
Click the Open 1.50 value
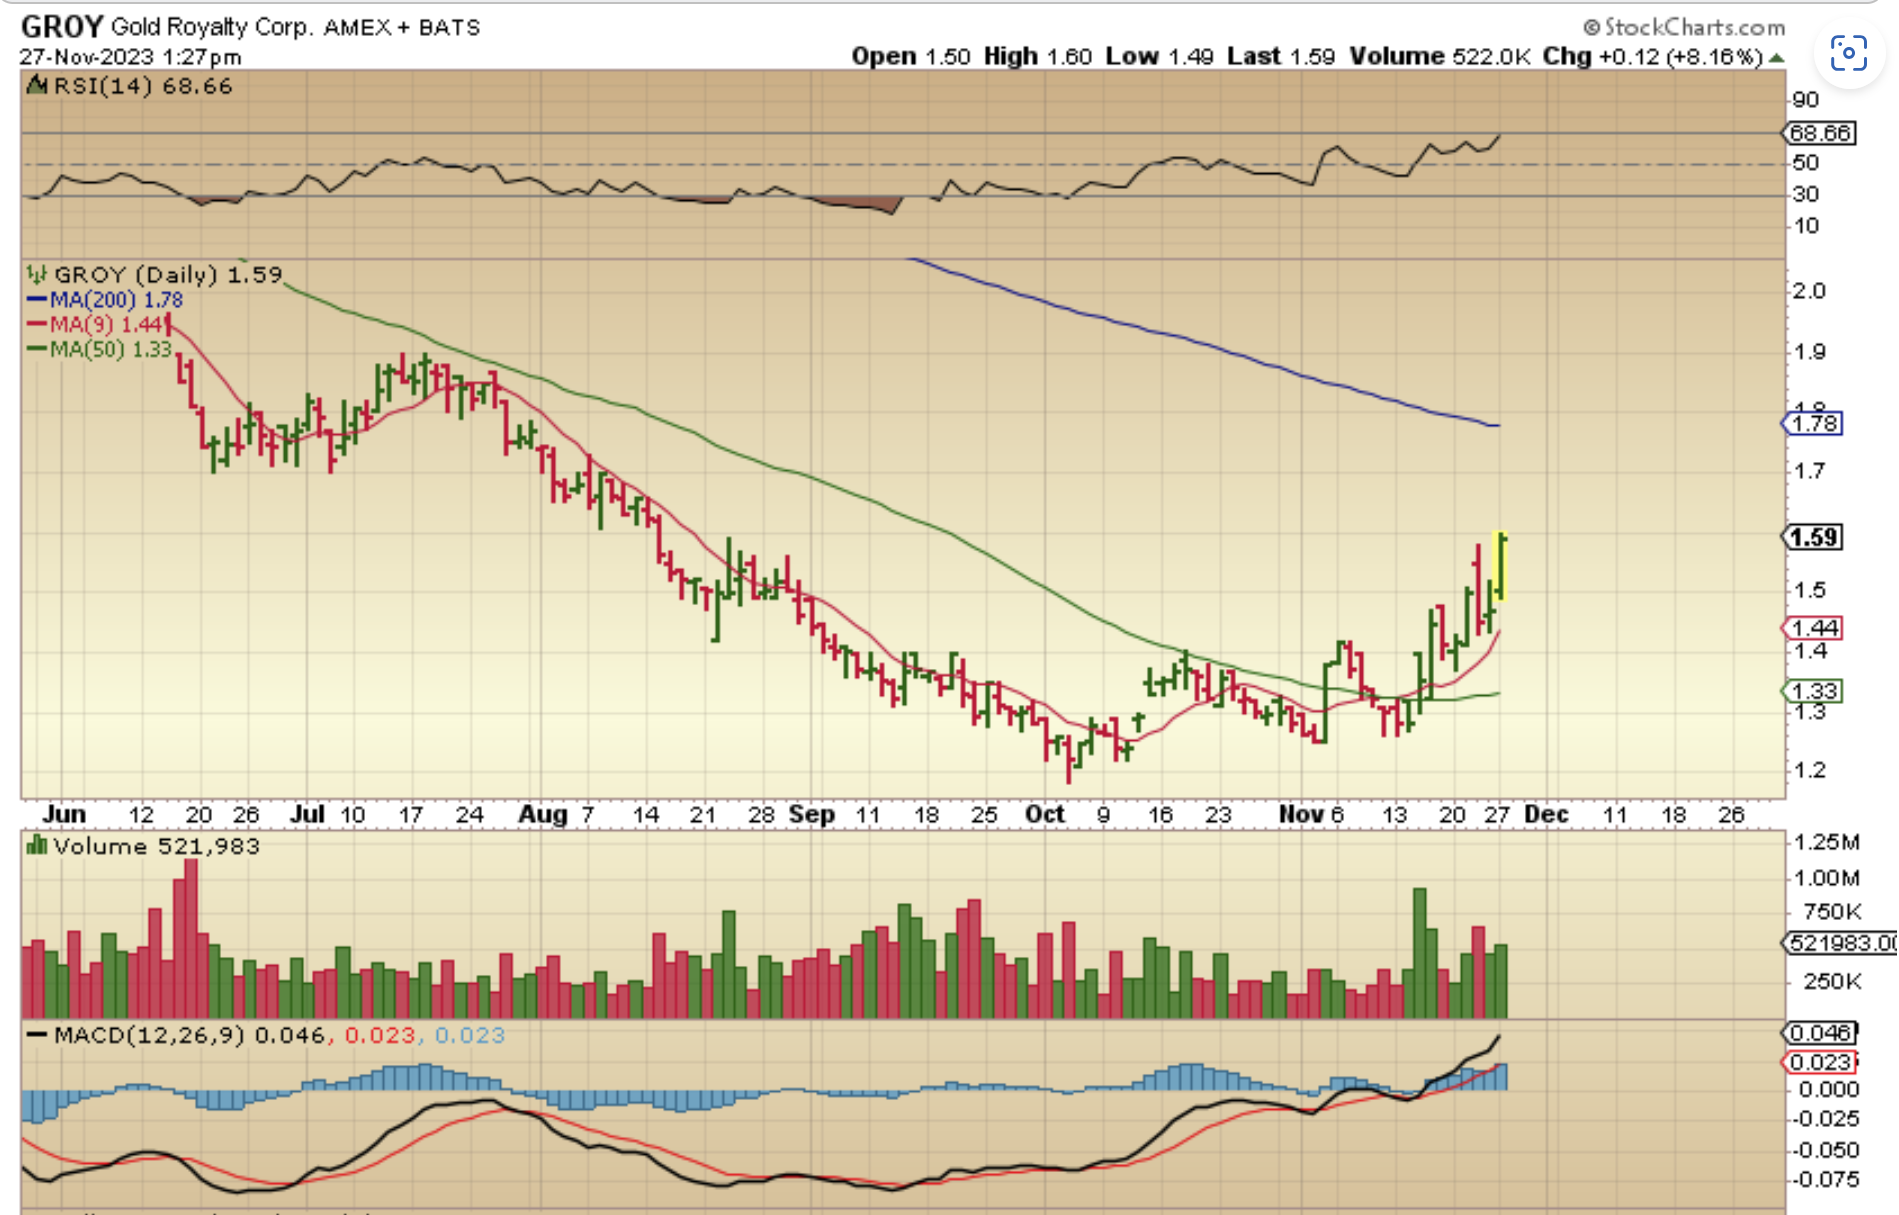click(911, 56)
